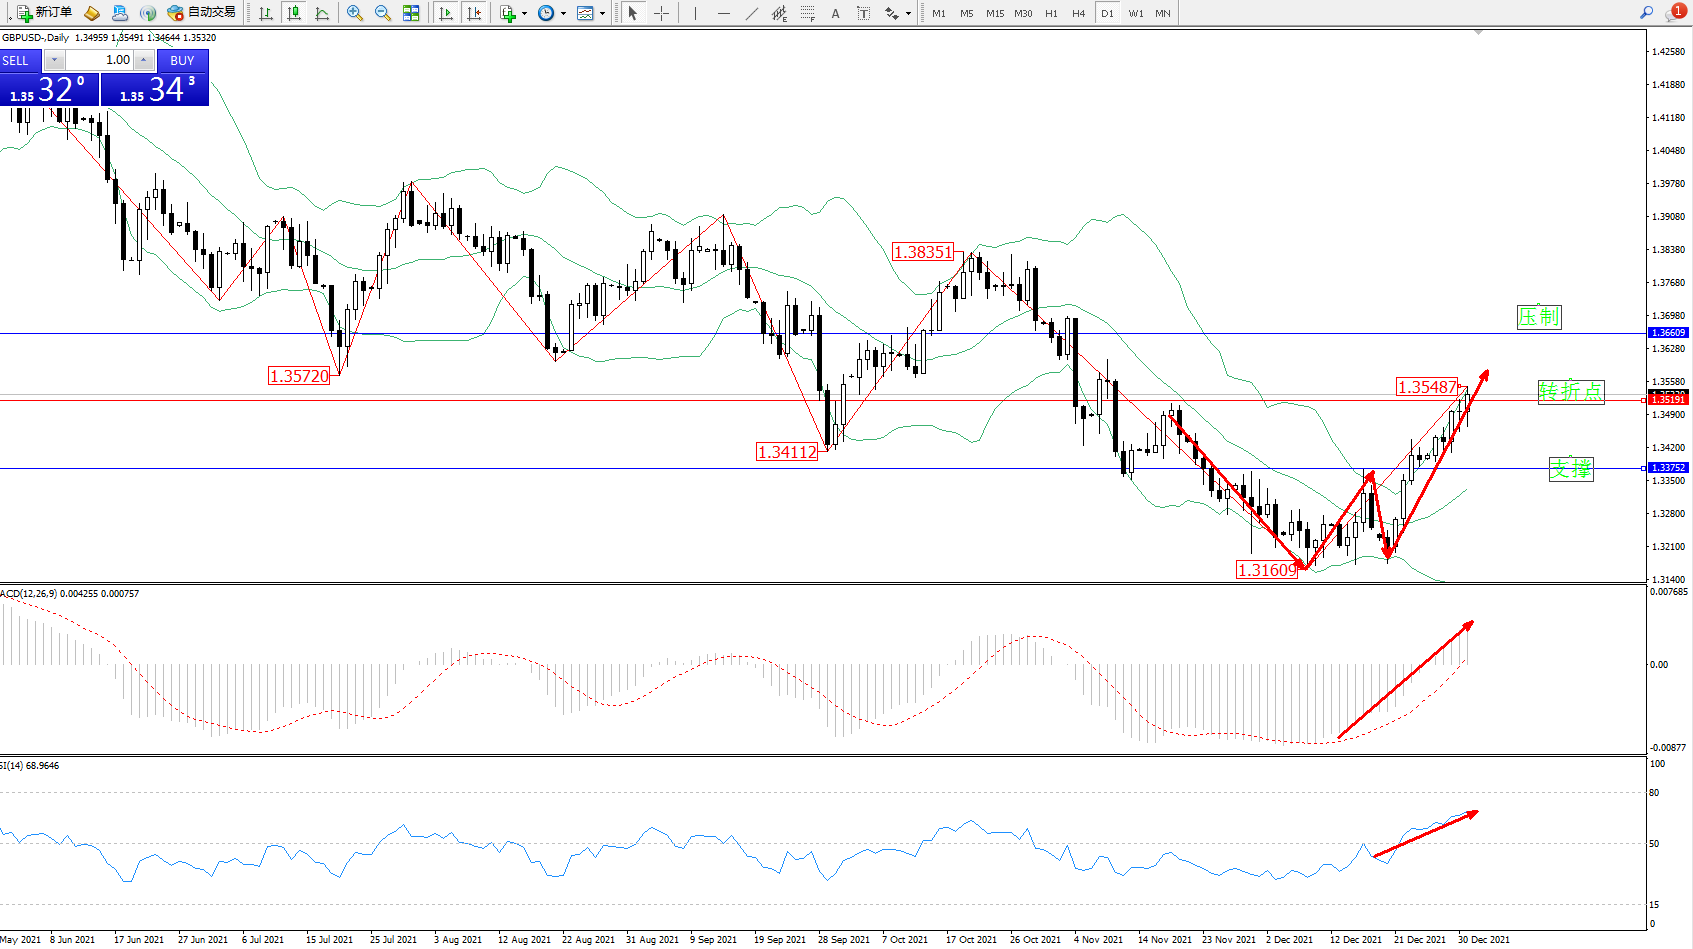Select the text label tool (A)
Image resolution: width=1693 pixels, height=949 pixels.
pos(835,13)
